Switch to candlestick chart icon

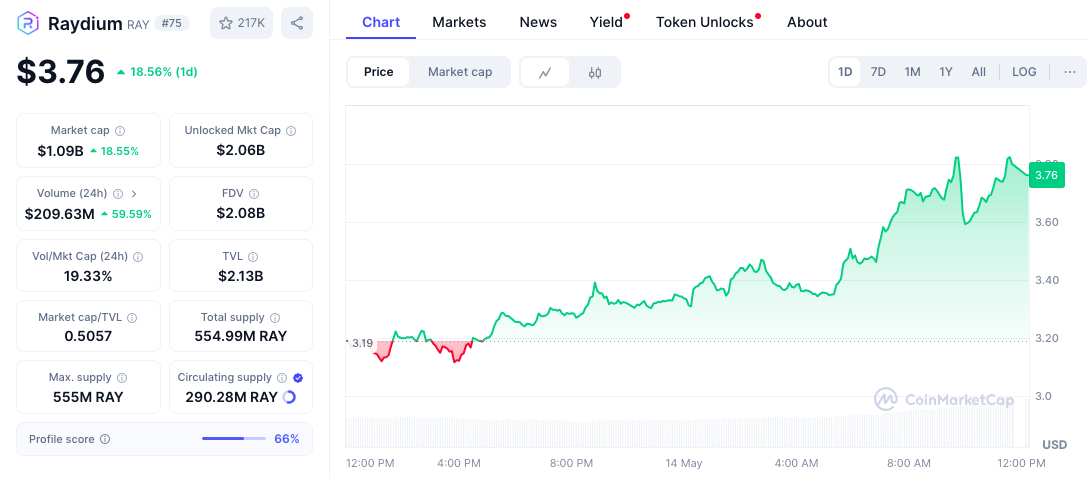point(595,72)
